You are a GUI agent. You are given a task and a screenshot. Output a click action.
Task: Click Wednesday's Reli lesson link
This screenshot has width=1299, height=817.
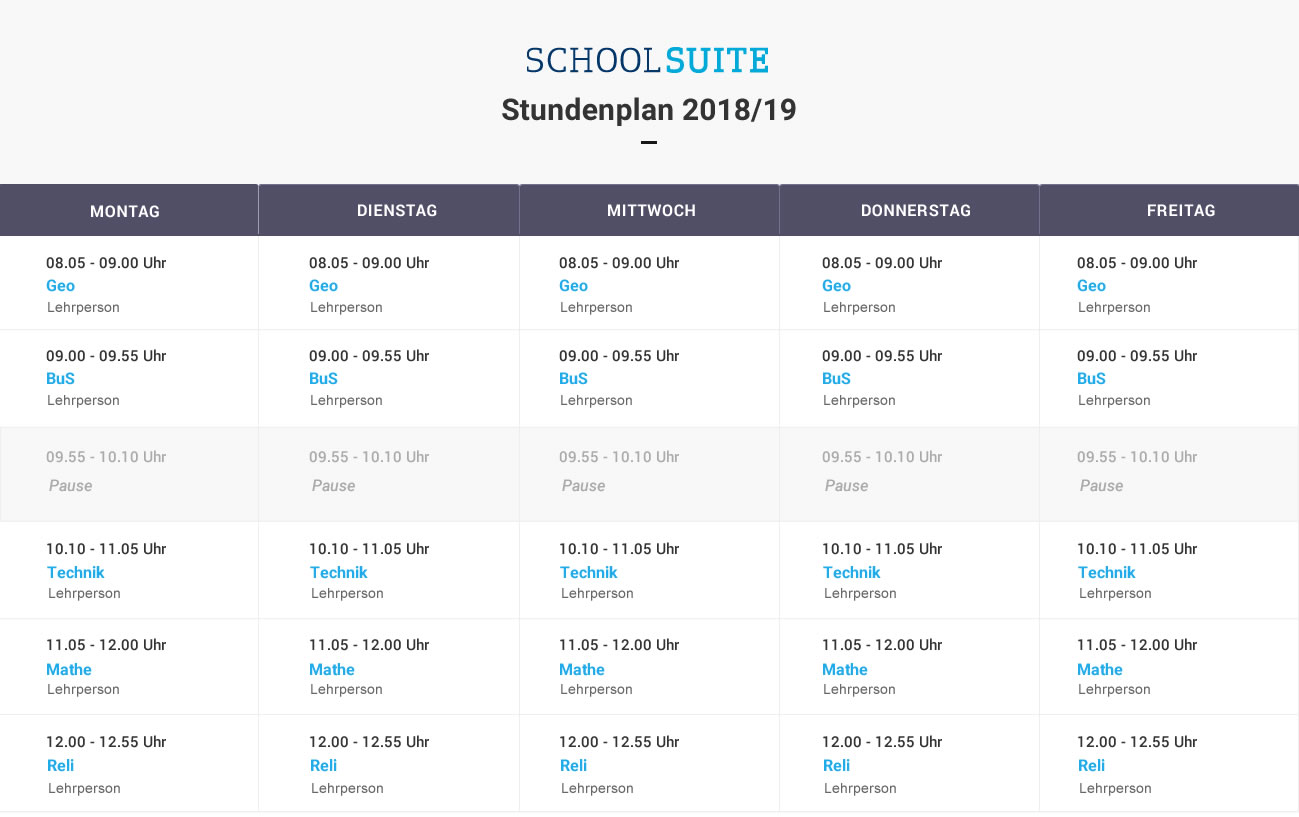[574, 766]
